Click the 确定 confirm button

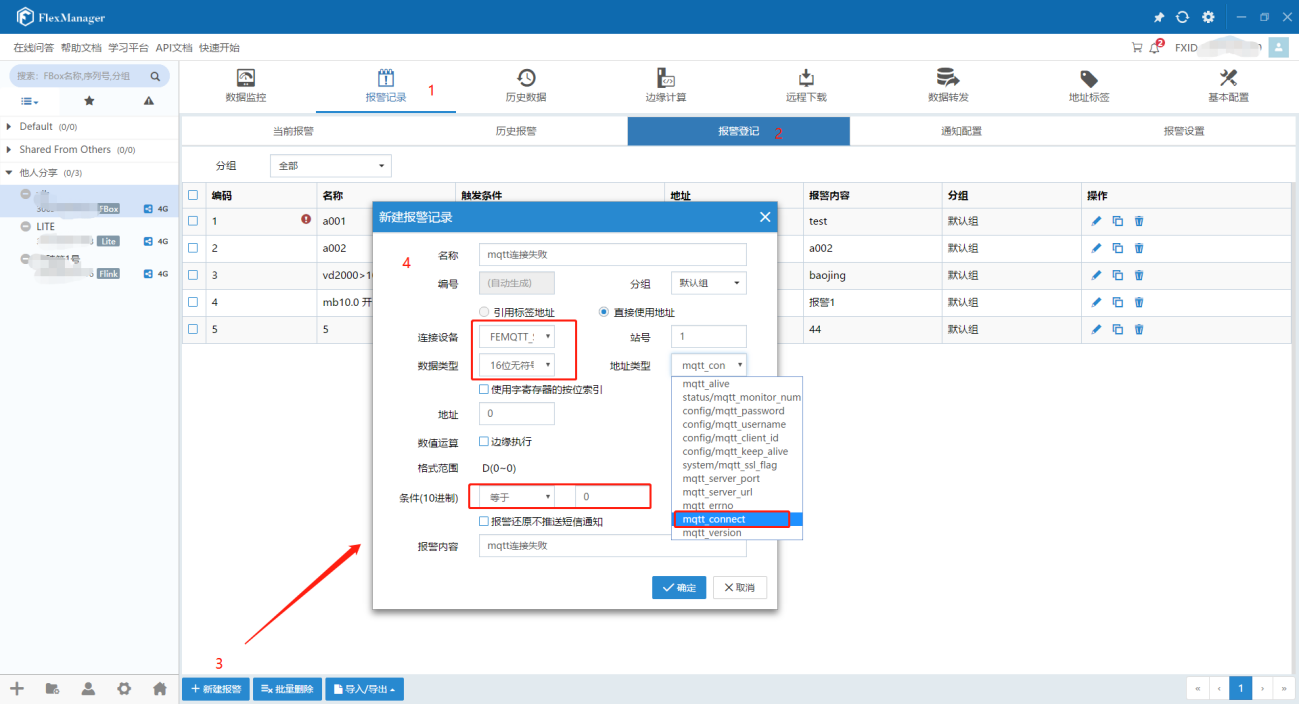(x=679, y=588)
